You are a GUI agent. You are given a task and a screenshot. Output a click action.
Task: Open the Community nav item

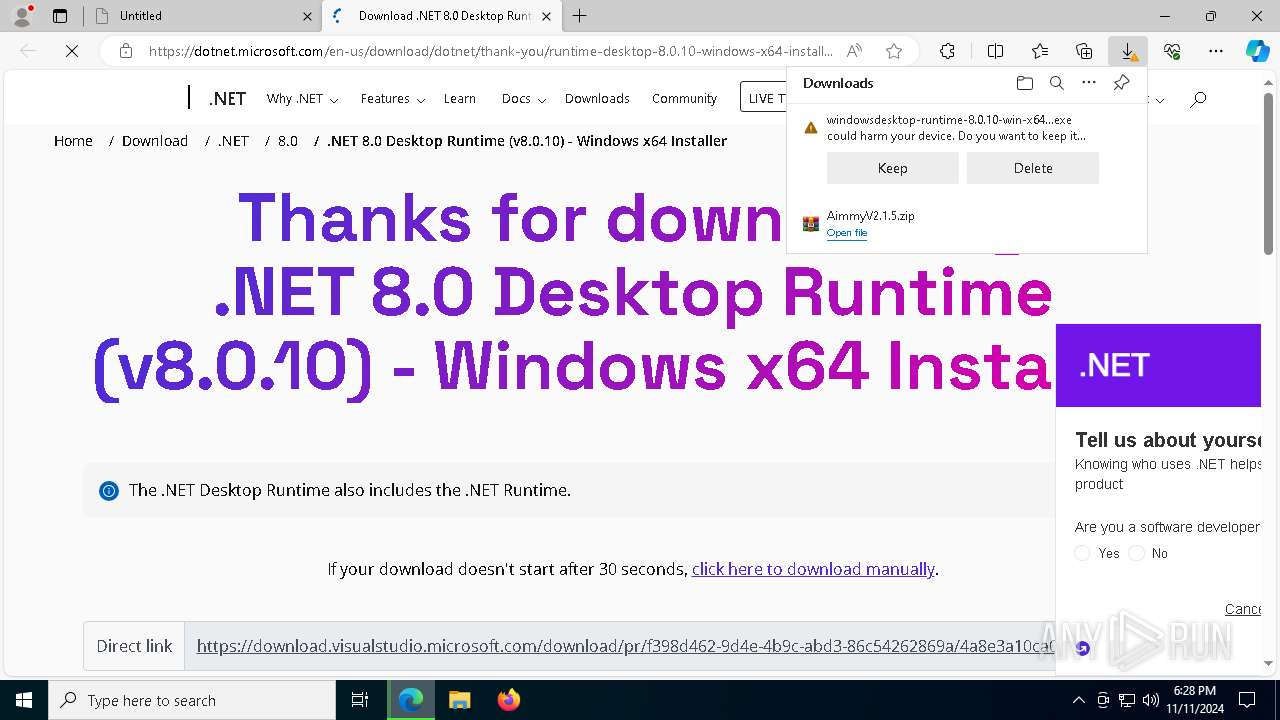click(x=684, y=98)
